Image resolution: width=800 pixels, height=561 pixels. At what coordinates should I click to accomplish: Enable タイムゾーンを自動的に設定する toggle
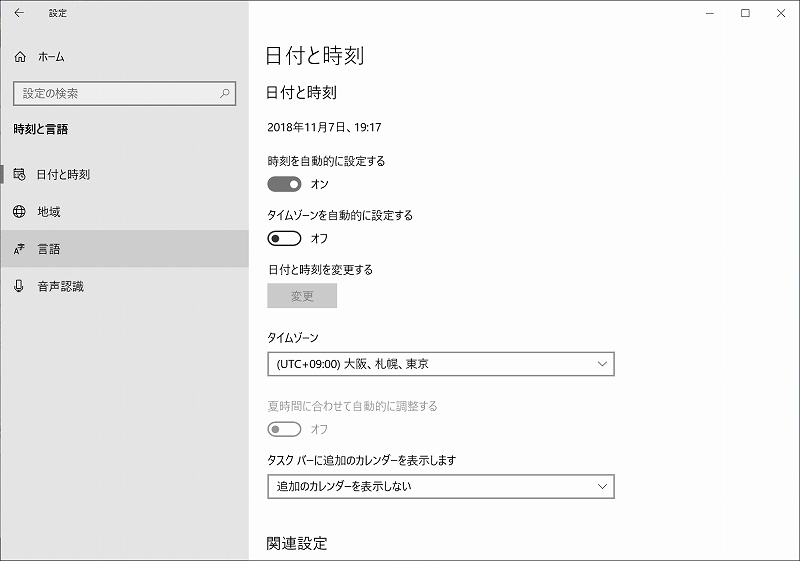(x=284, y=238)
